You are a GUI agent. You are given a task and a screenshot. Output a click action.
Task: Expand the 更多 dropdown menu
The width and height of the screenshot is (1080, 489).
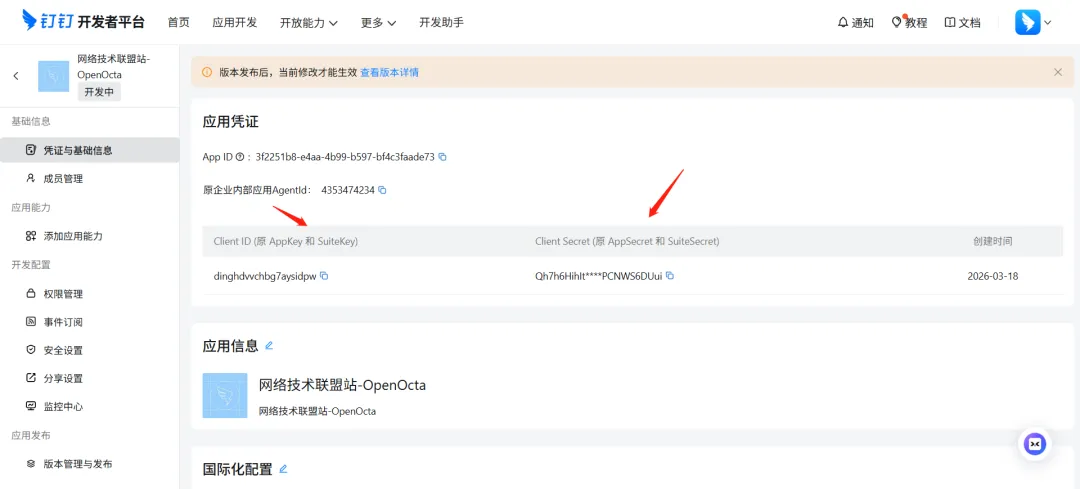click(378, 23)
